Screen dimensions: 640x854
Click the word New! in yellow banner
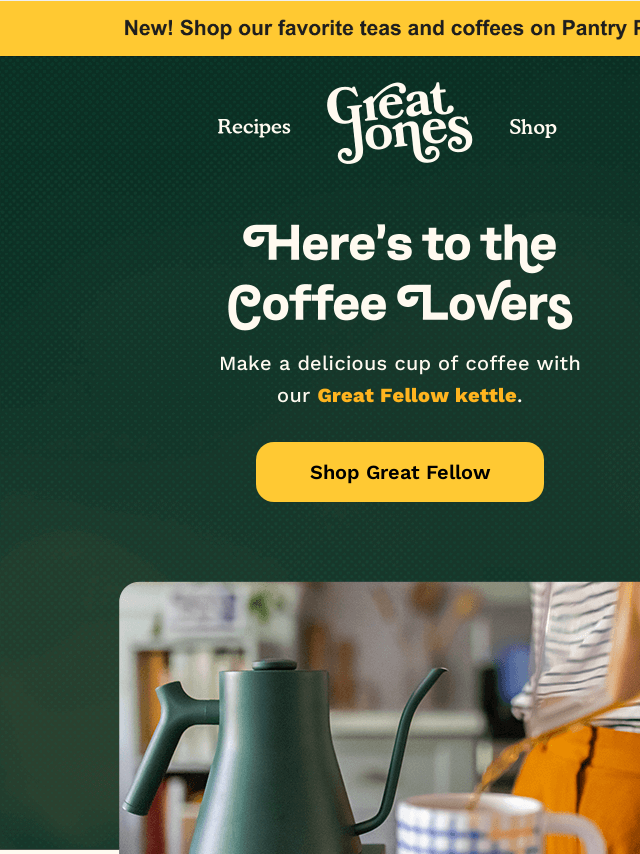coord(149,28)
